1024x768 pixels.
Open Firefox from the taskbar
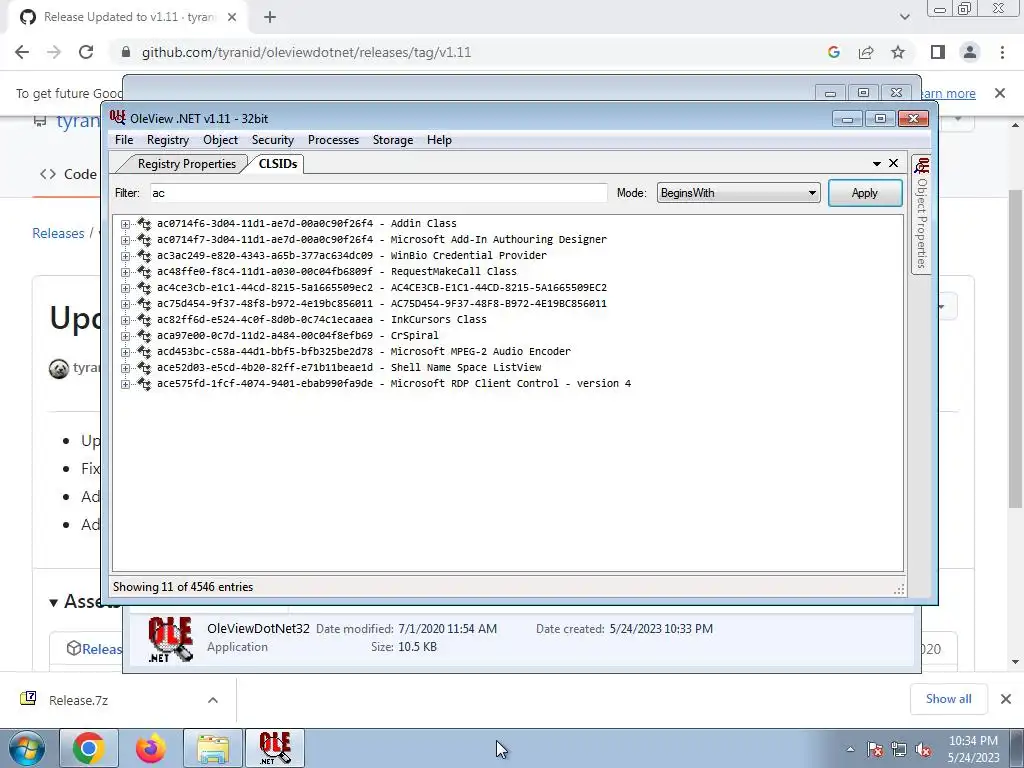[x=151, y=748]
